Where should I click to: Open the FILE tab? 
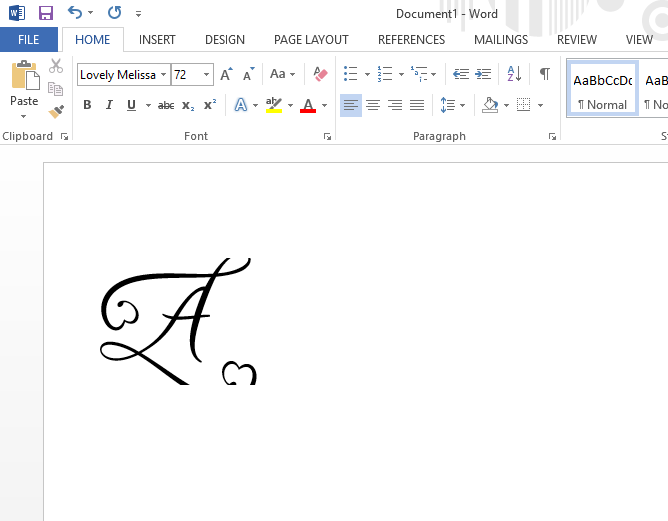point(29,40)
